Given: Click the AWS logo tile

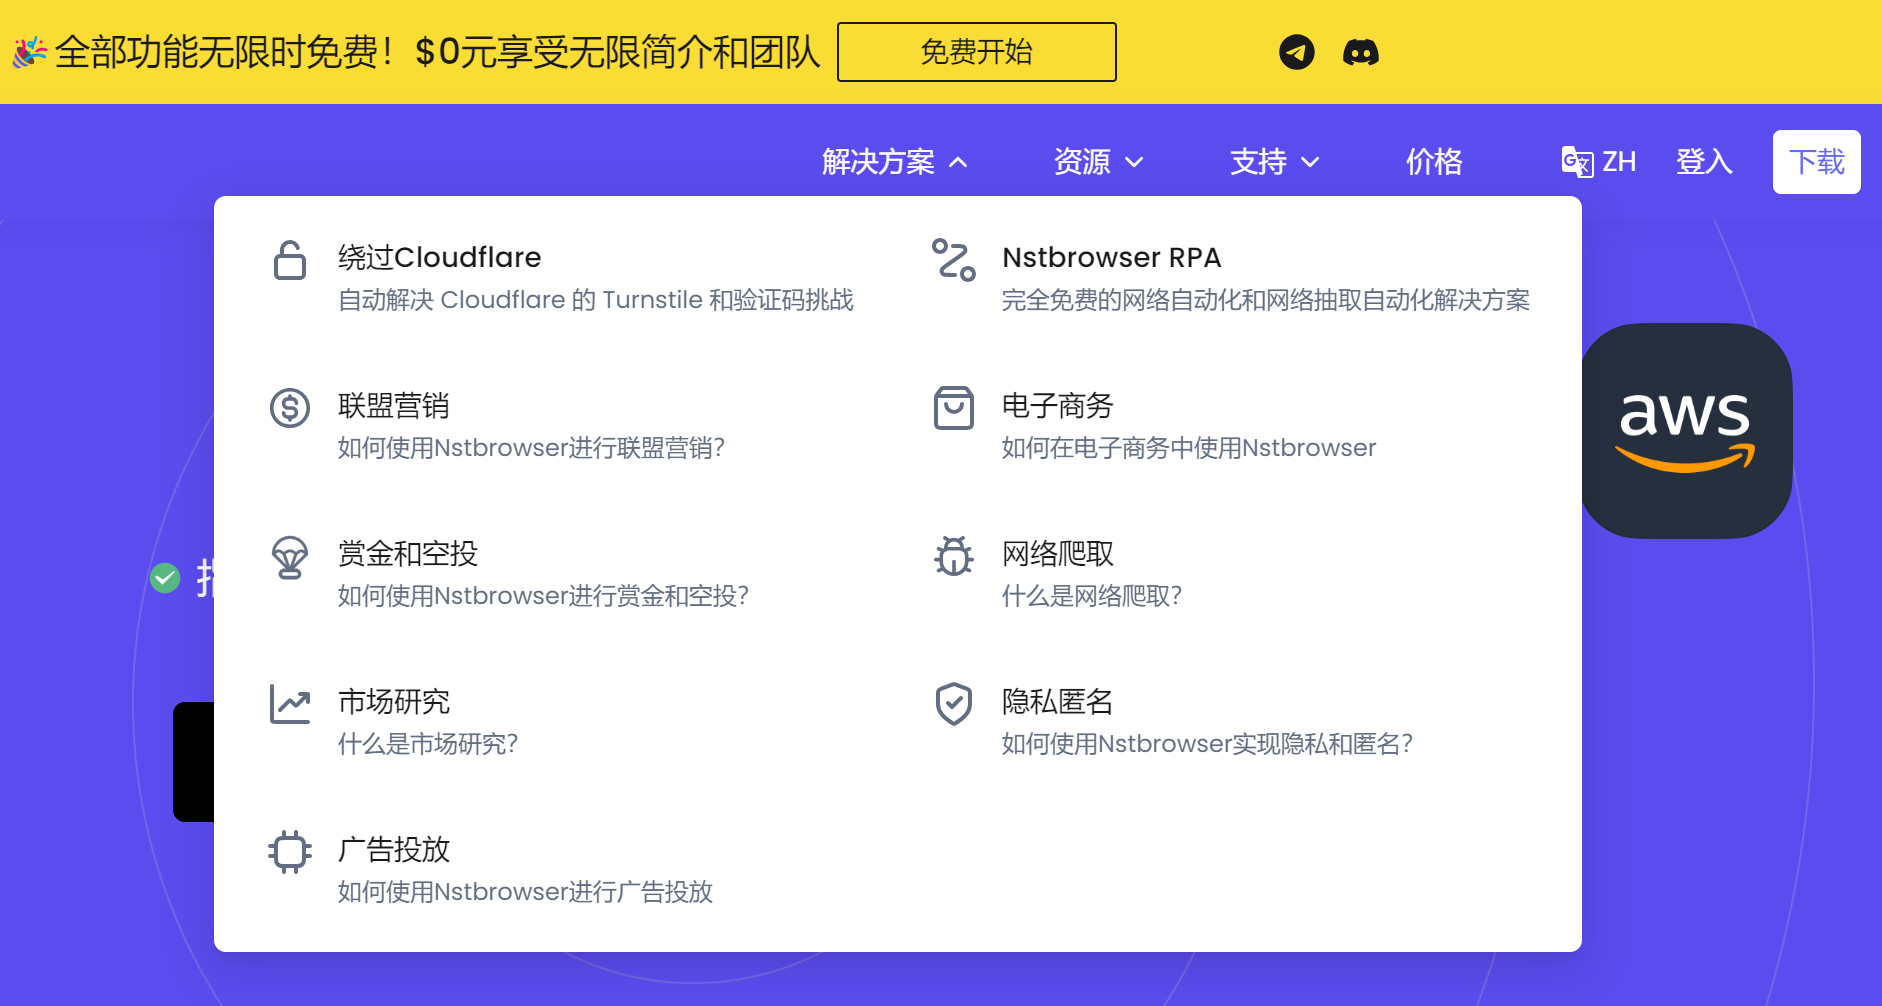Looking at the screenshot, I should (1686, 431).
